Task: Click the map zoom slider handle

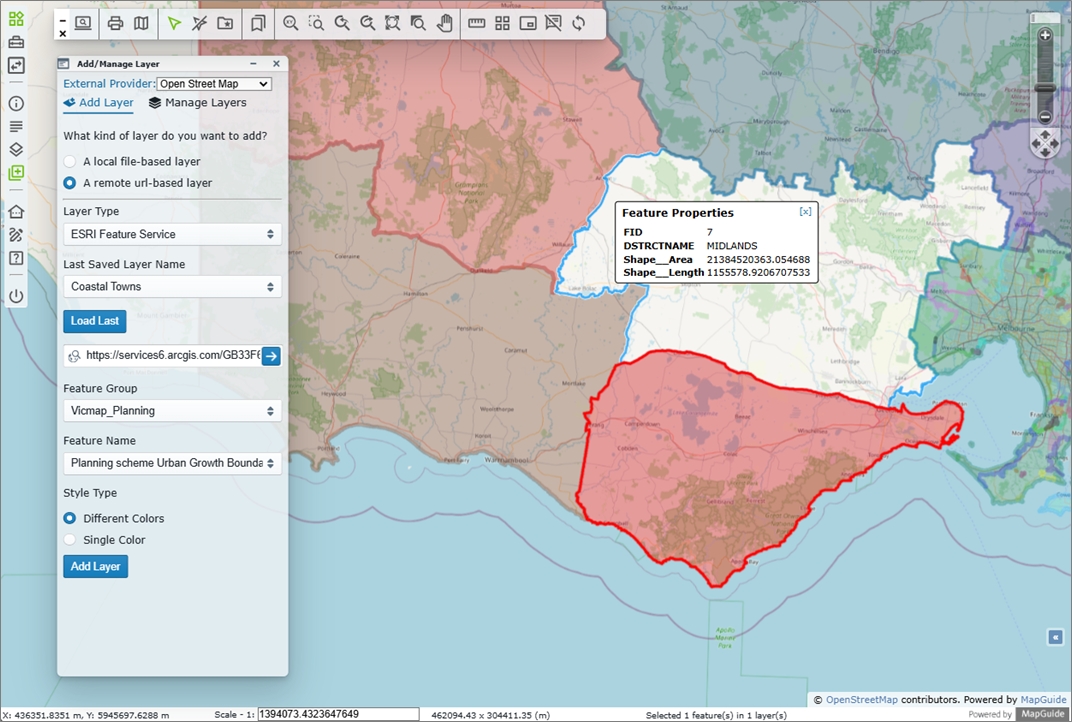Action: pos(1045,88)
